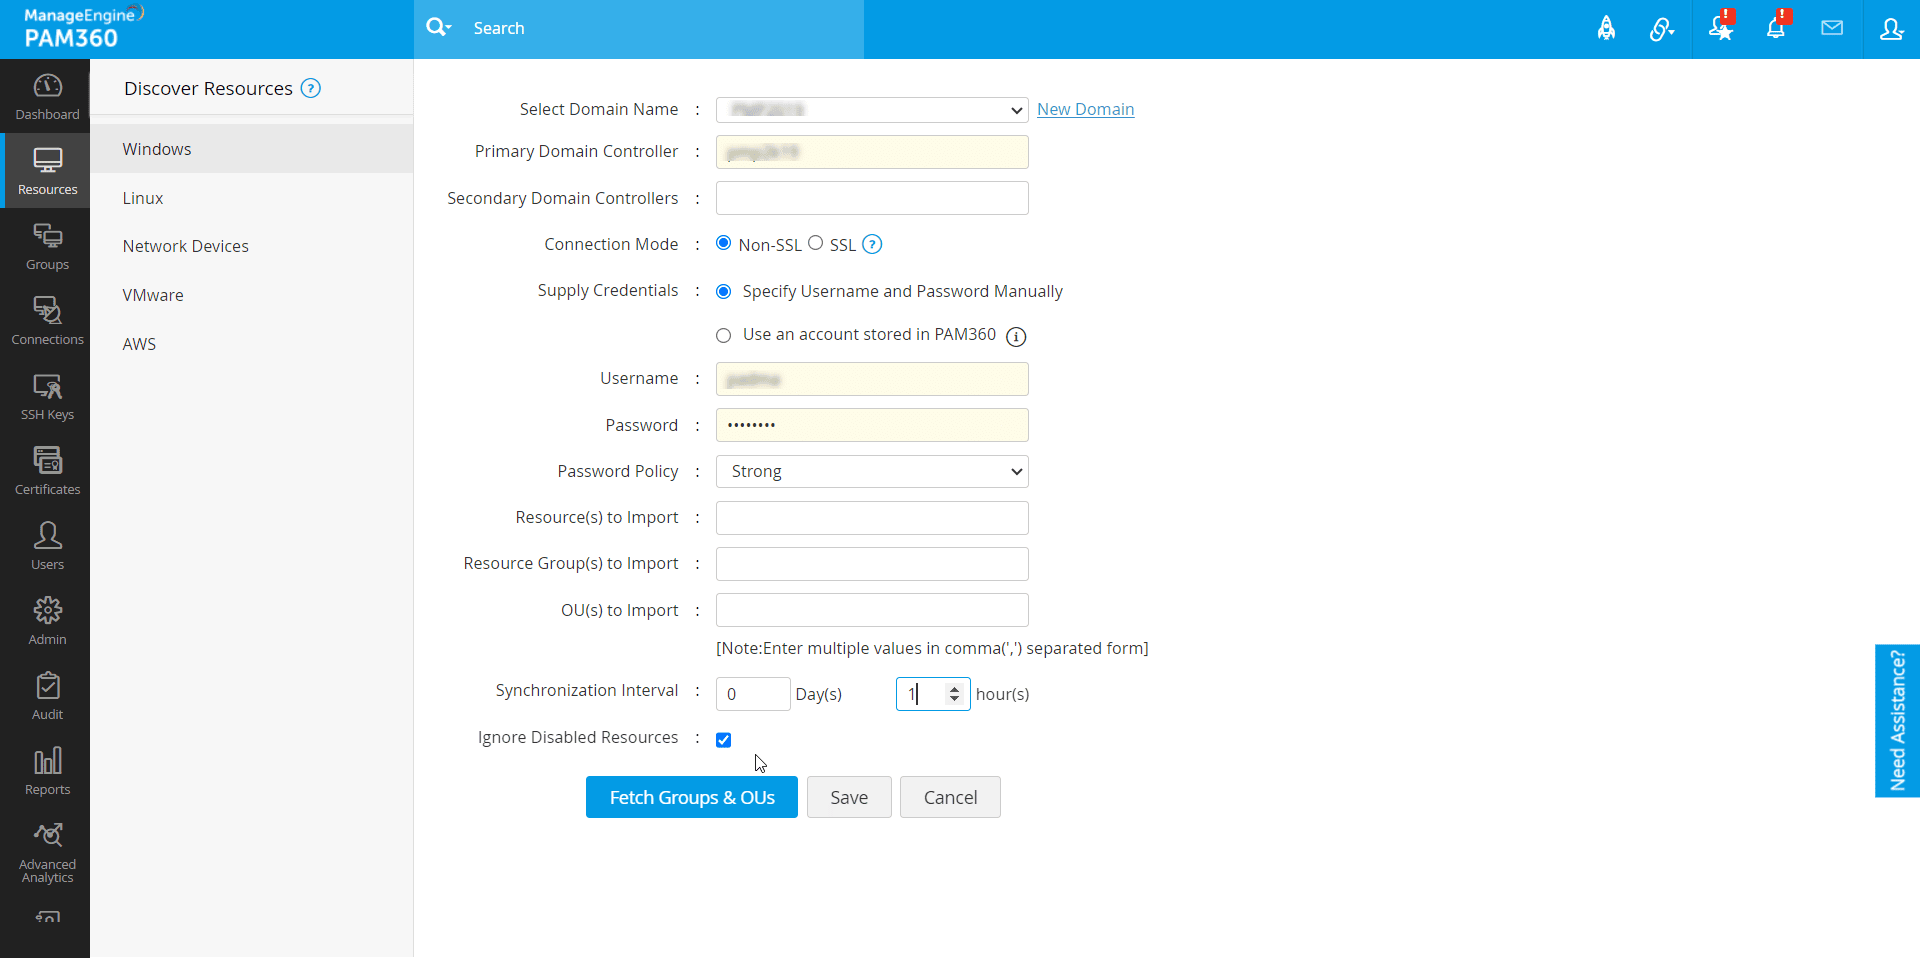Open the Dashboard sidebar icon

(47, 97)
